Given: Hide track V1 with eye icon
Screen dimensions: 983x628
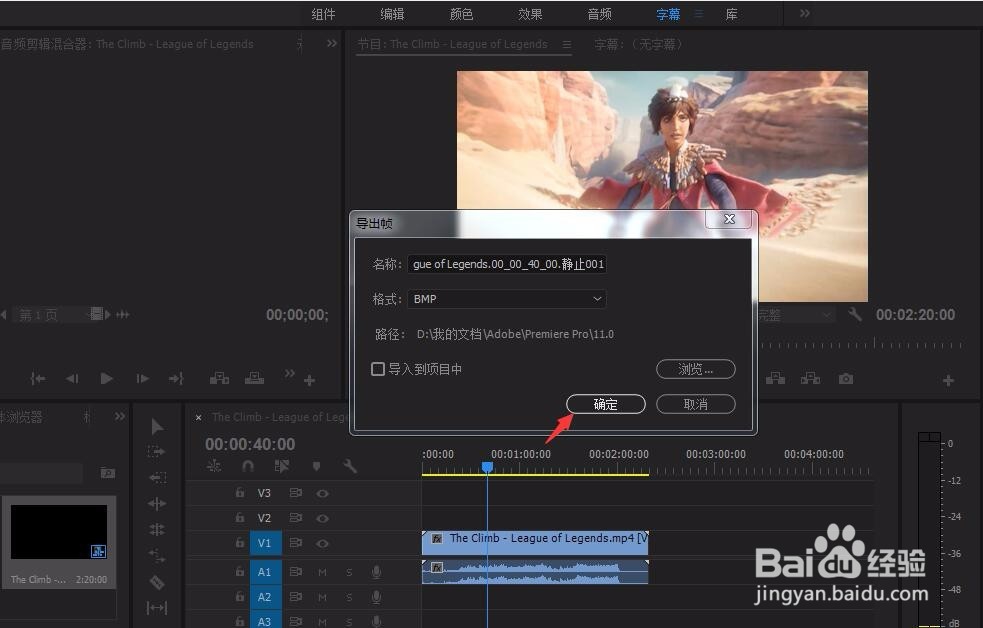Looking at the screenshot, I should [x=322, y=543].
